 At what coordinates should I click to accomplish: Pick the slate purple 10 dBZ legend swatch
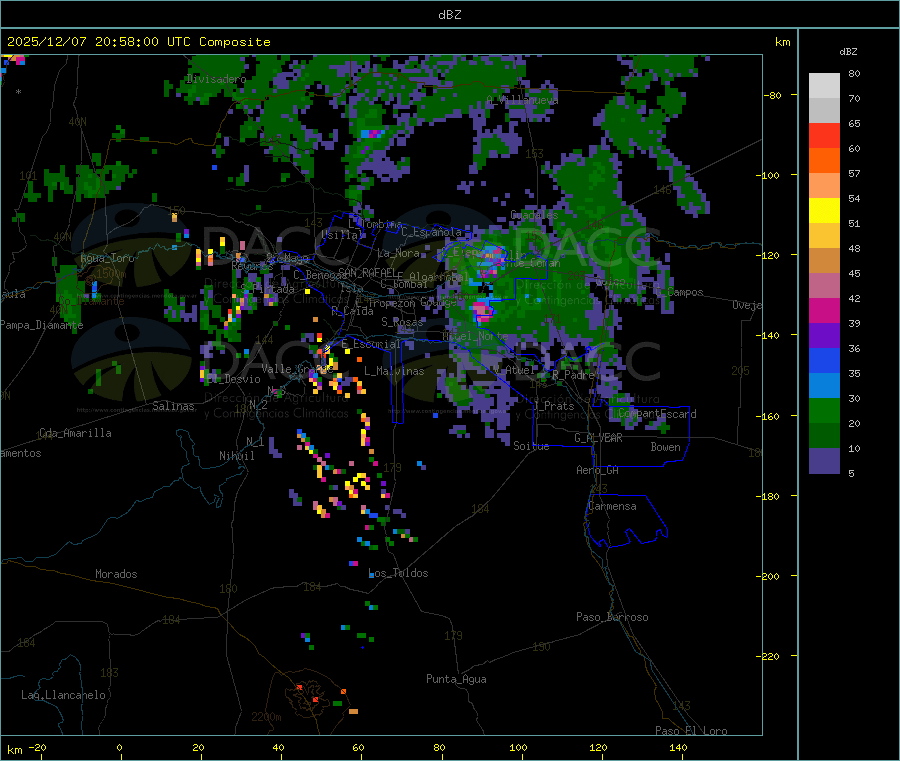click(x=824, y=461)
